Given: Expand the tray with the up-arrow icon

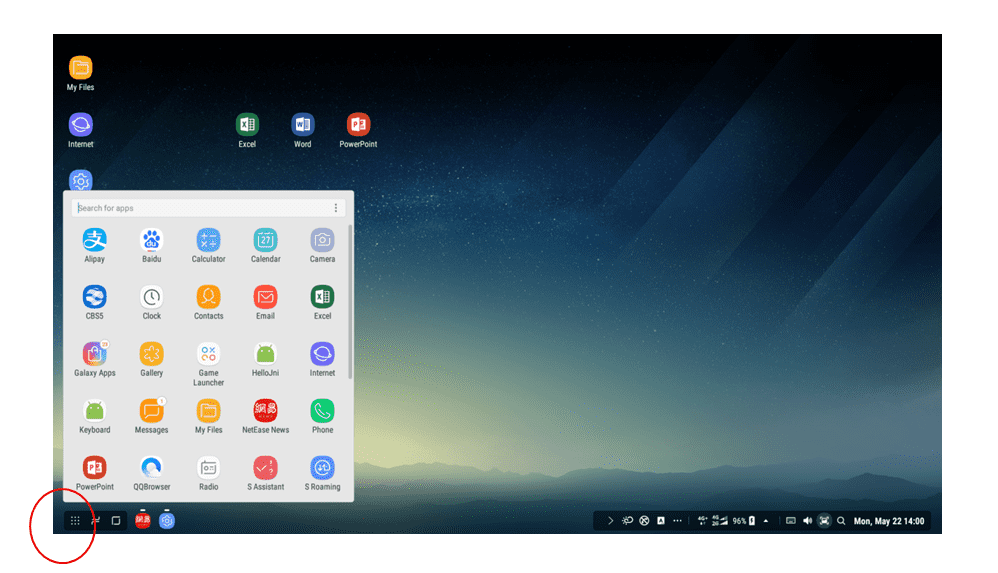Looking at the screenshot, I should 766,521.
